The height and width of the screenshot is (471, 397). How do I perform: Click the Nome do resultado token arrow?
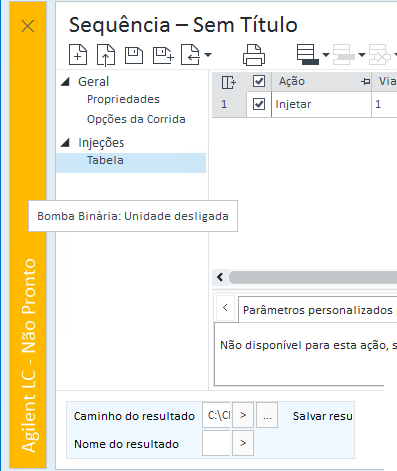(243, 443)
